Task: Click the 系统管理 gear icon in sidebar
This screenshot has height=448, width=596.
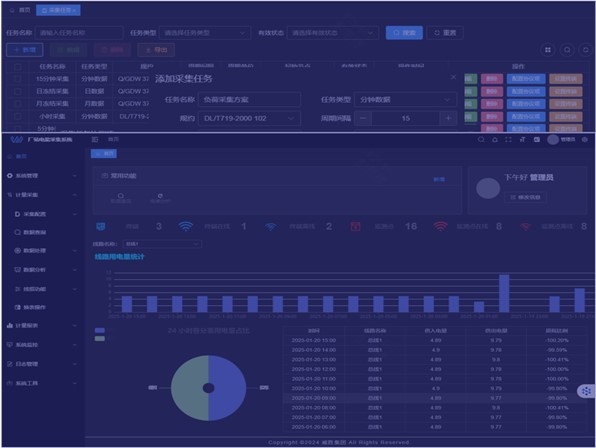Action: point(10,176)
